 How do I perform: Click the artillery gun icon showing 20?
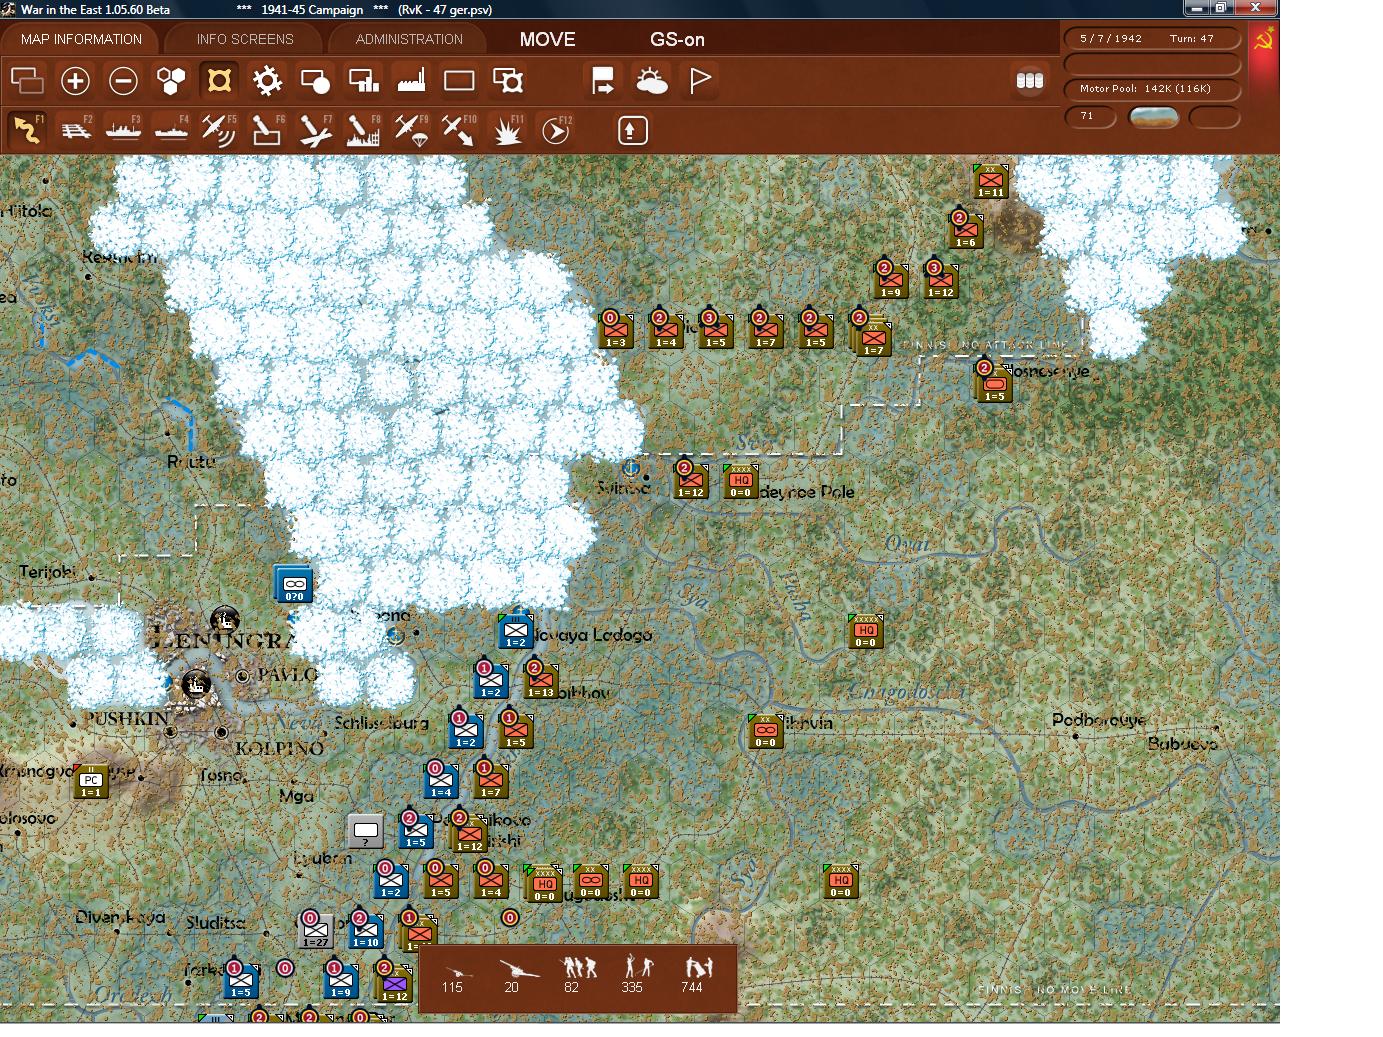pos(517,969)
